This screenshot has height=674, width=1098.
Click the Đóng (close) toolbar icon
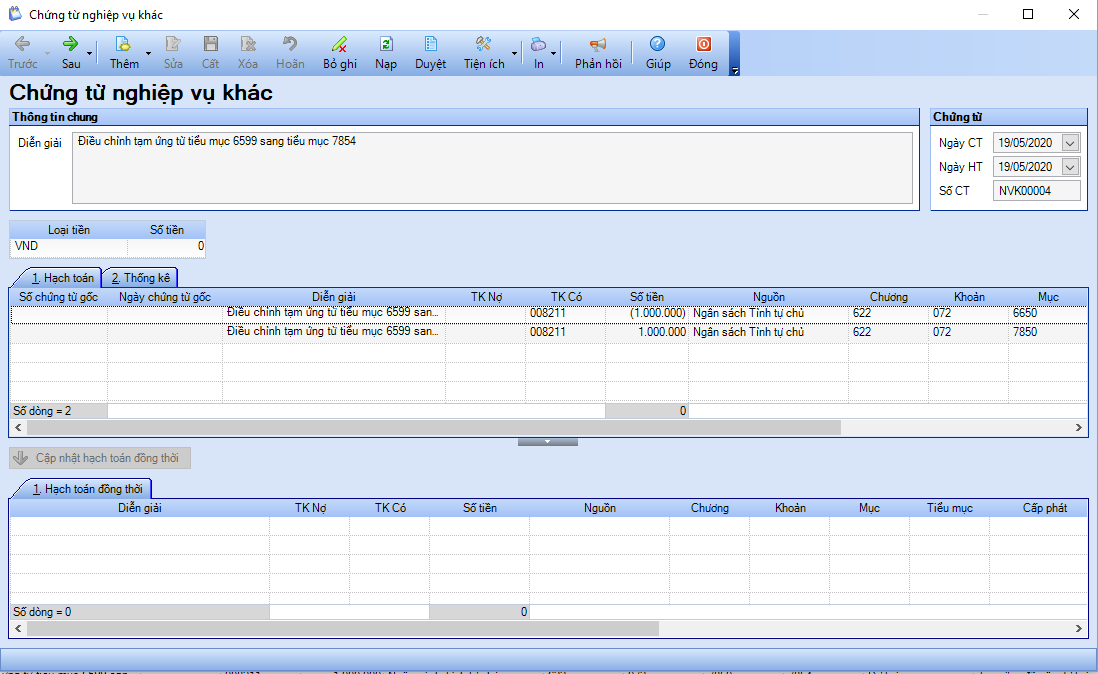[x=703, y=44]
